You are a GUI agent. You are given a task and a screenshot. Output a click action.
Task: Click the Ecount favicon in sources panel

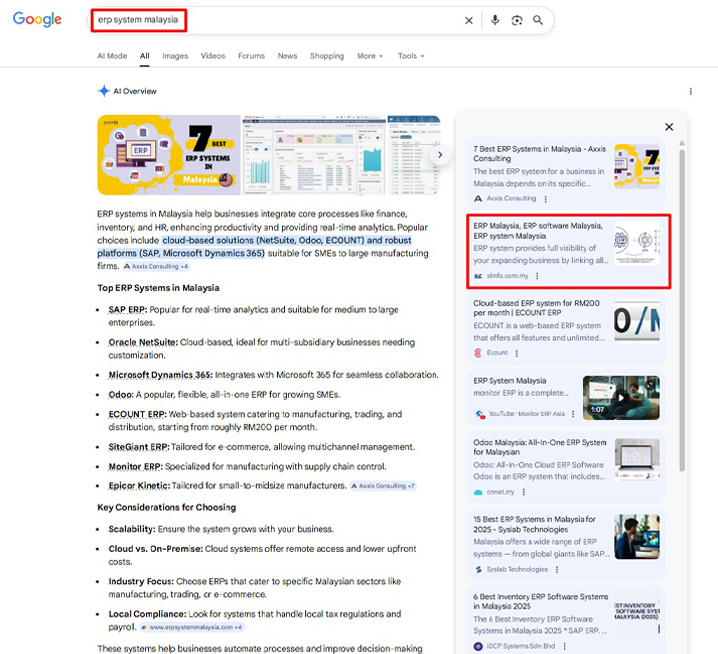click(478, 353)
